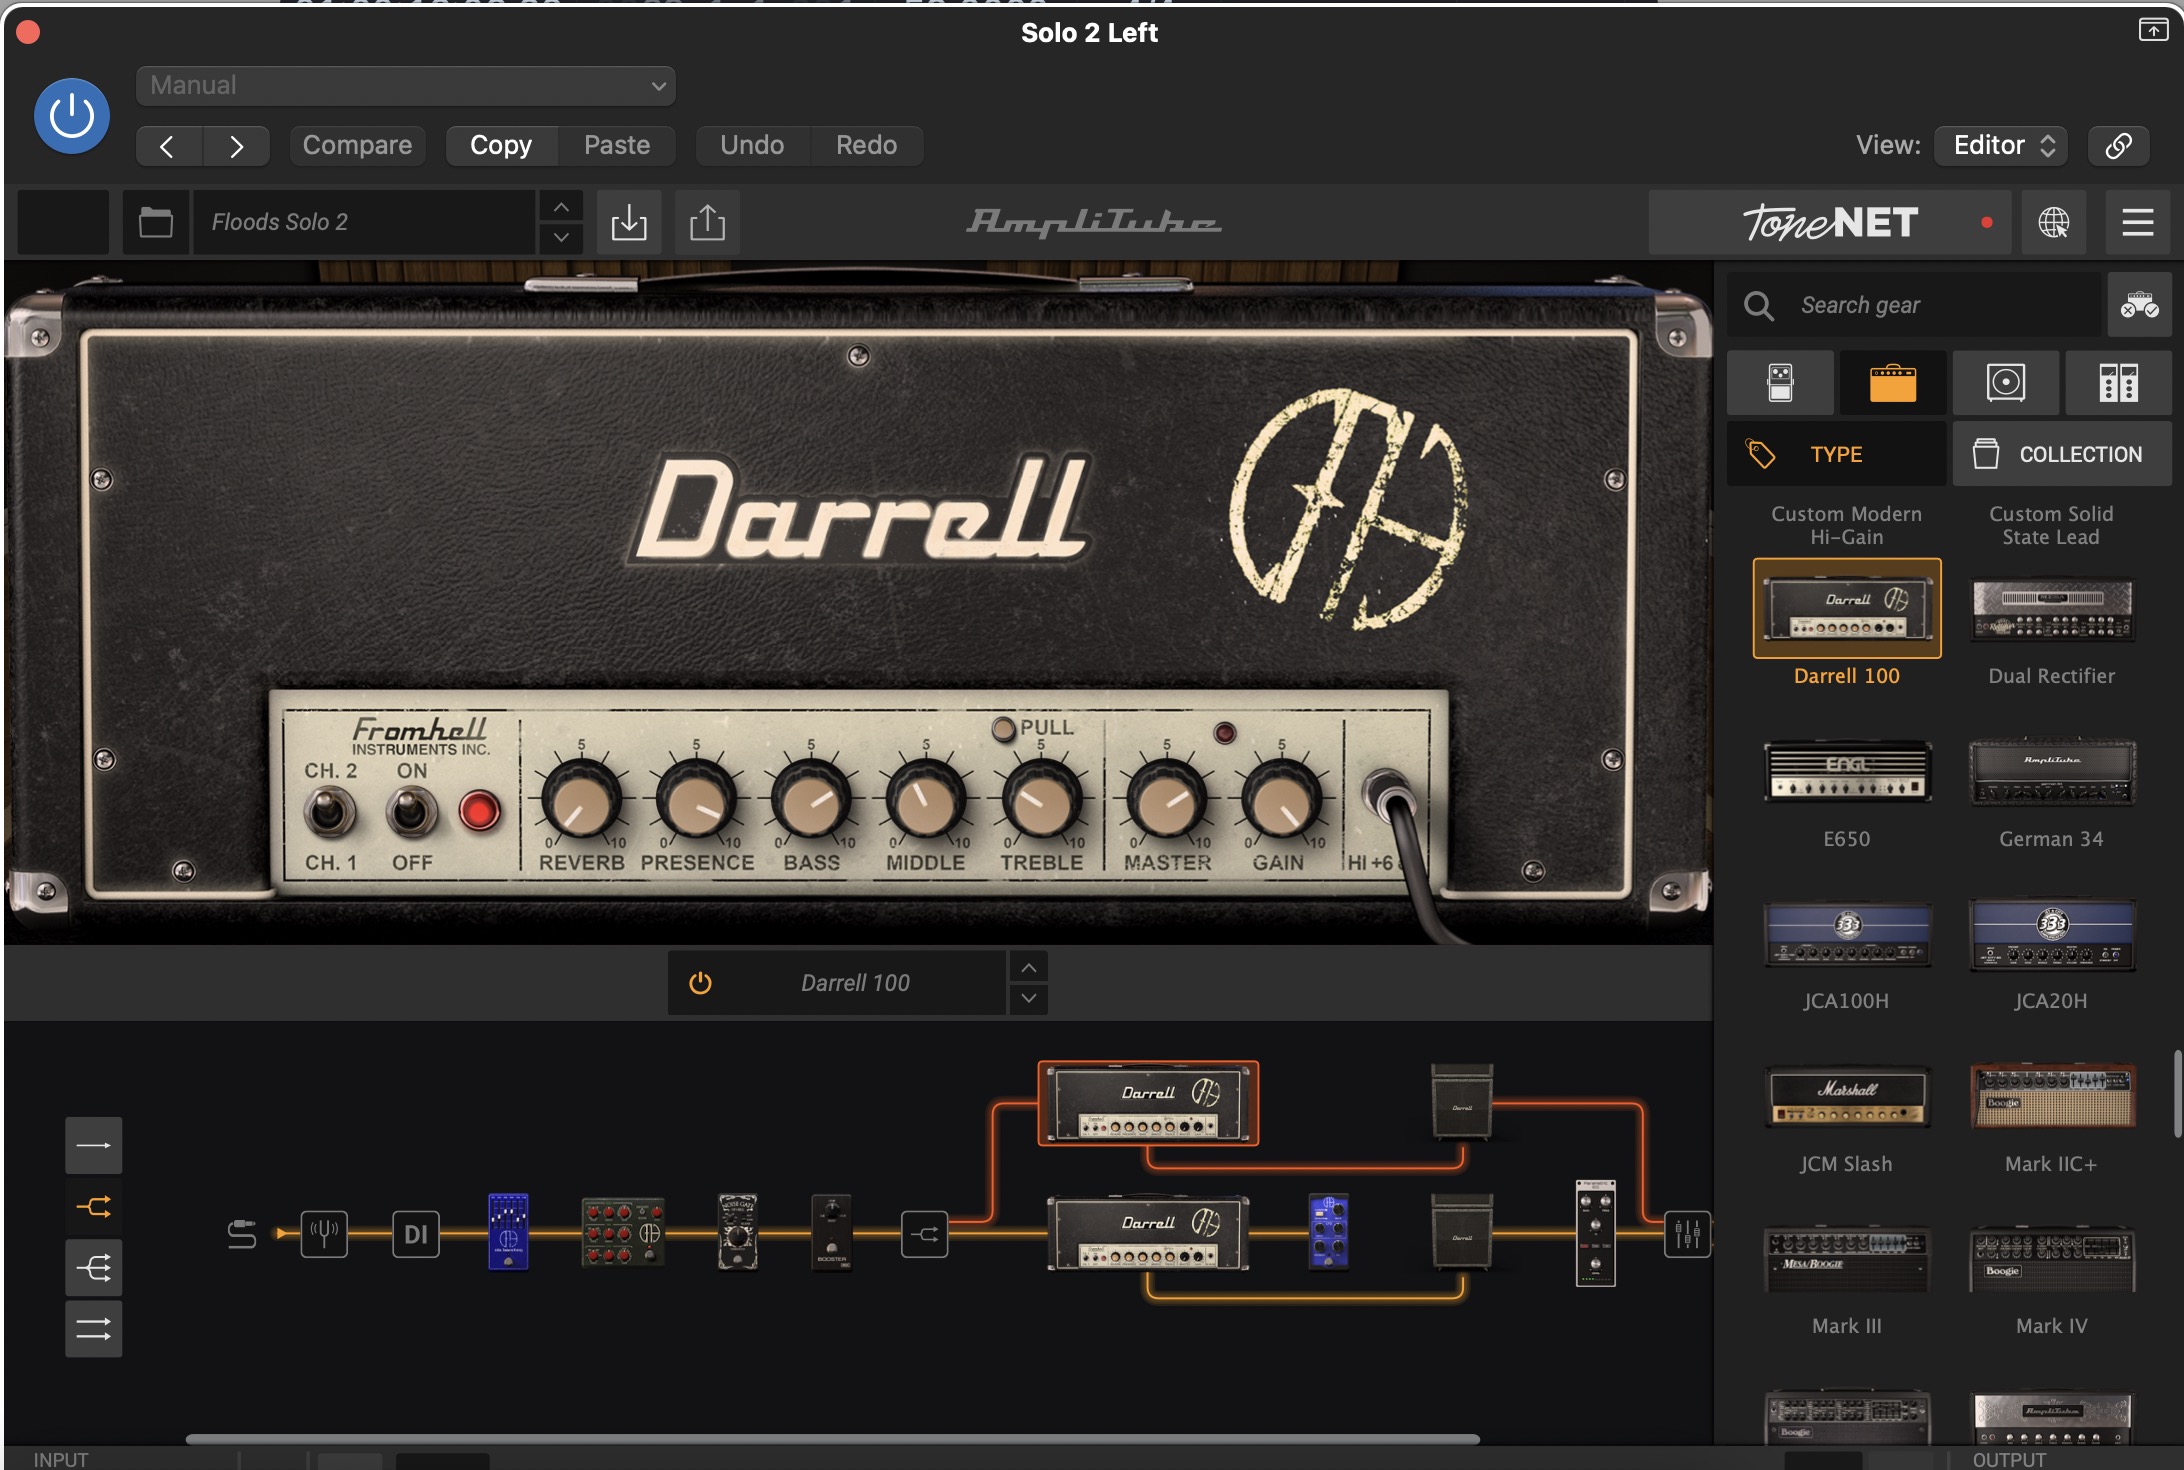Select the JCA100H amp thumbnail
The width and height of the screenshot is (2184, 1470).
pos(1847,933)
